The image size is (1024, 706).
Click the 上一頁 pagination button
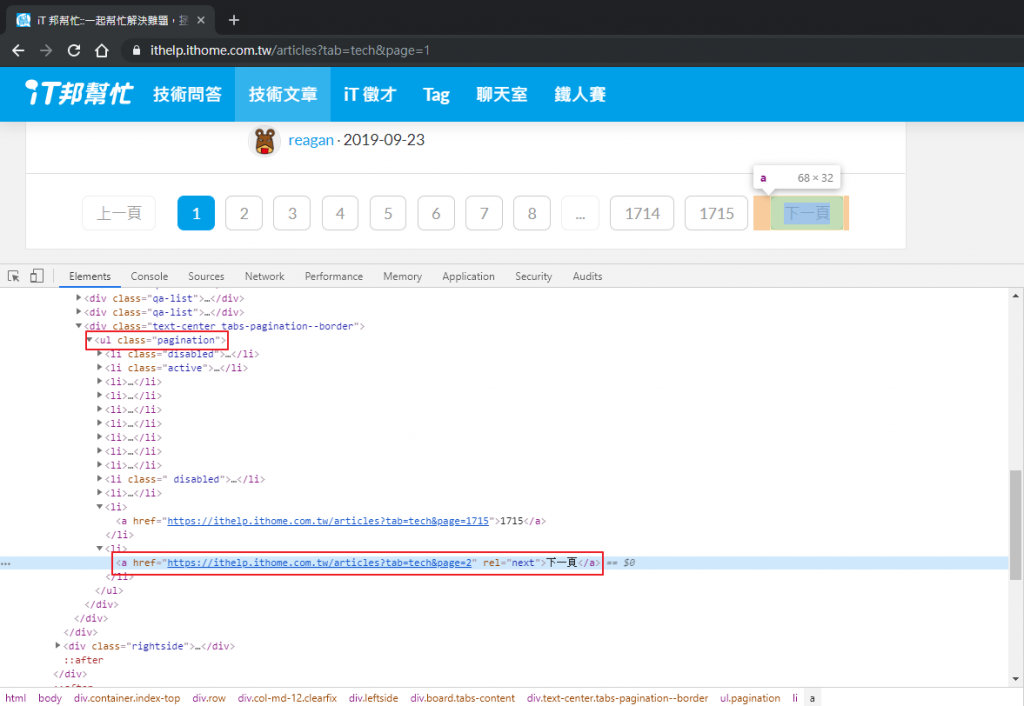[x=119, y=213]
